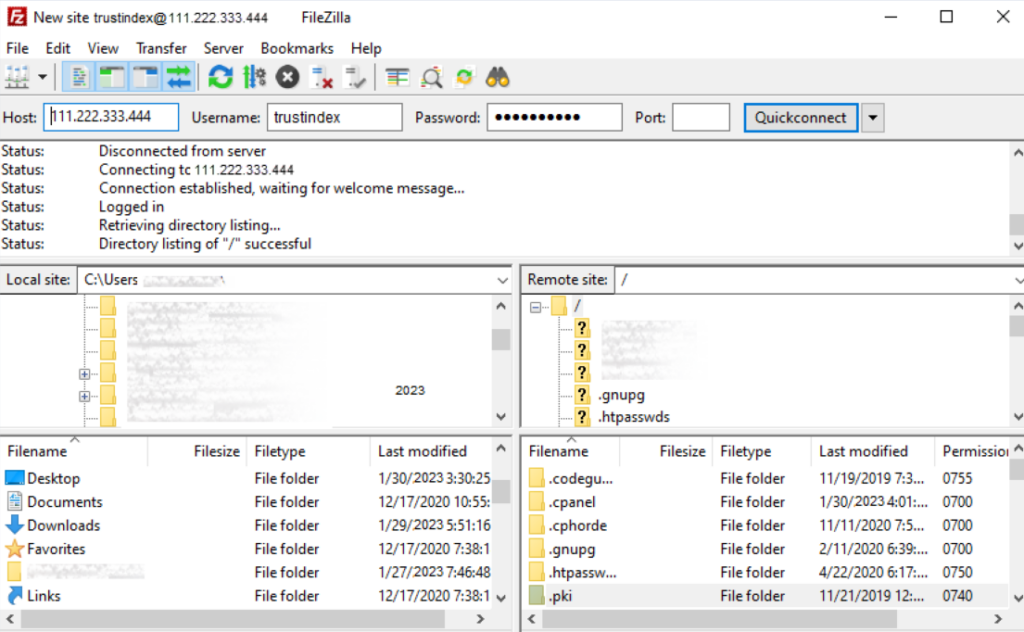This screenshot has width=1024, height=632.
Task: Click the synchronized browsing icon
Action: coord(465,77)
